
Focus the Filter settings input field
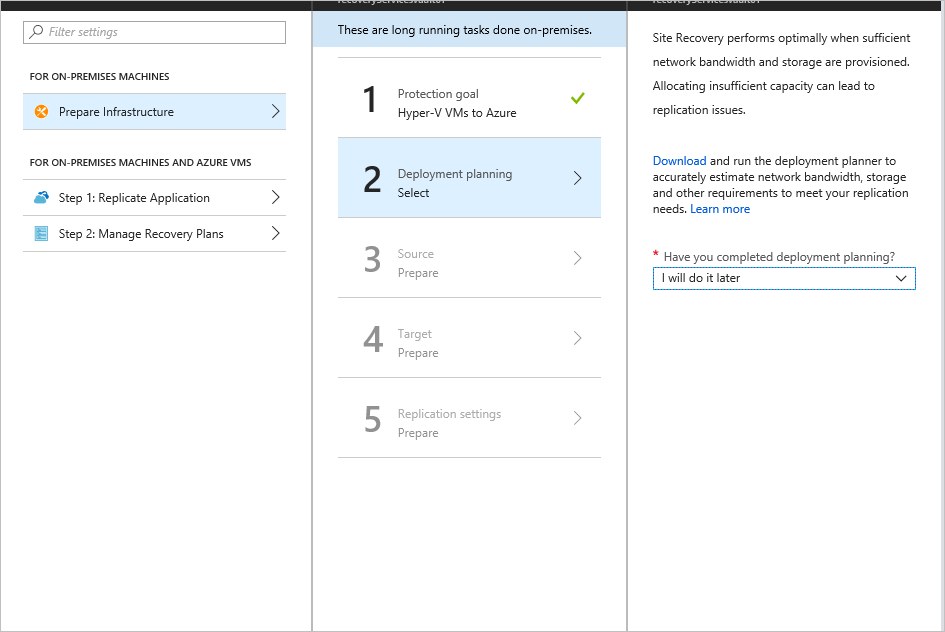[154, 32]
